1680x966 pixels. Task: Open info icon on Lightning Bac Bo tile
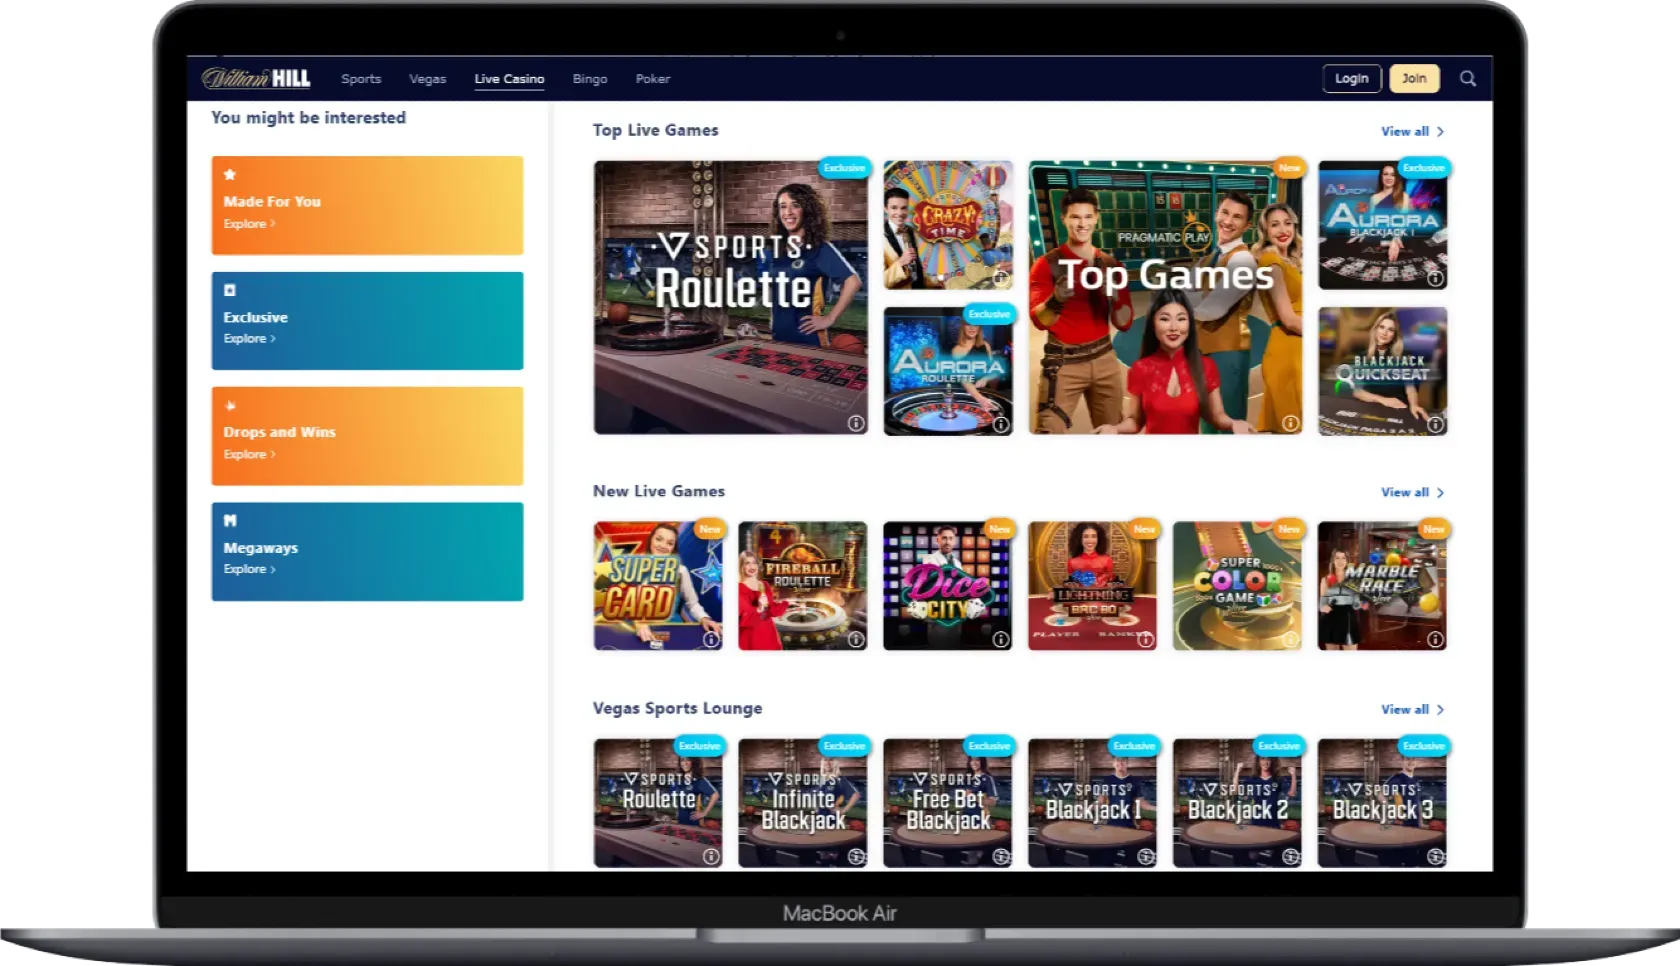1146,639
